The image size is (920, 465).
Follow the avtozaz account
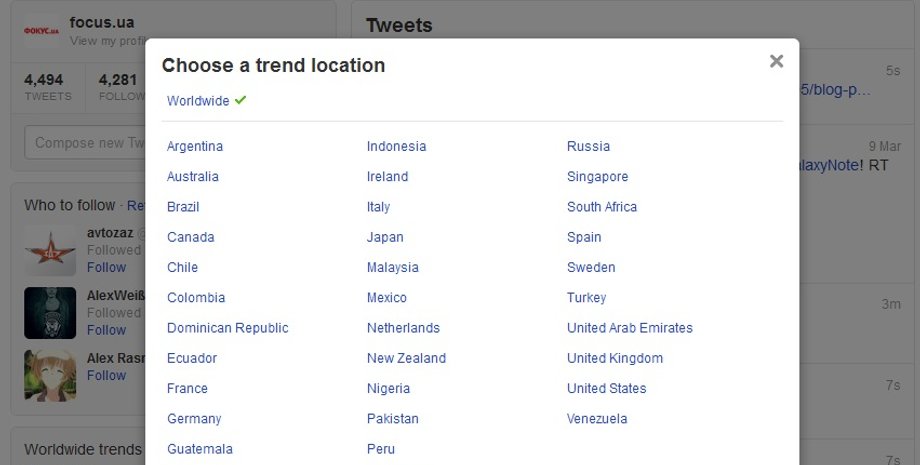click(106, 267)
